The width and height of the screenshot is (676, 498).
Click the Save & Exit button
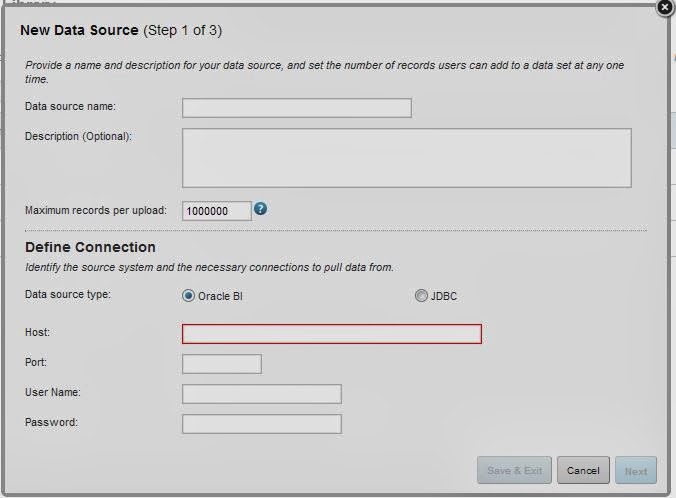pyautogui.click(x=514, y=470)
